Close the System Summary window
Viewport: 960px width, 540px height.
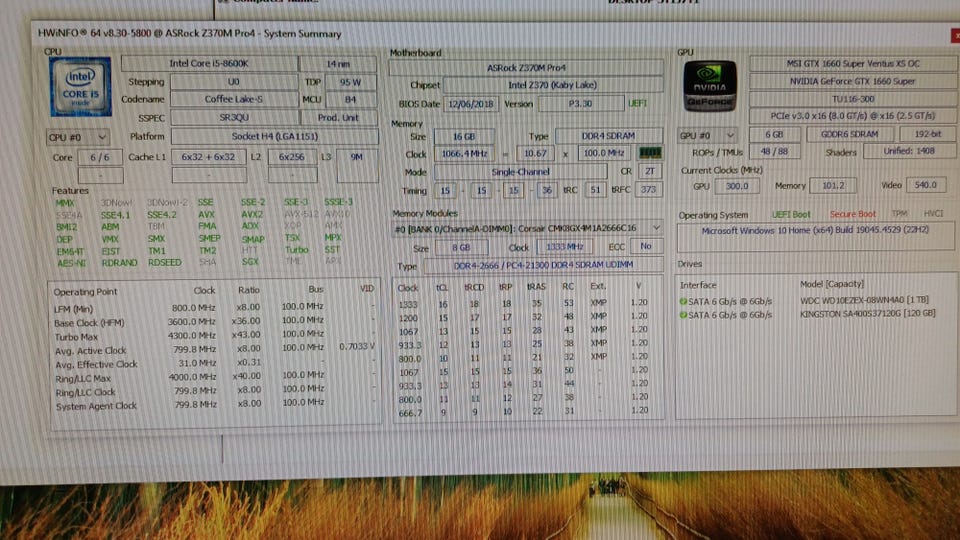pos(955,36)
